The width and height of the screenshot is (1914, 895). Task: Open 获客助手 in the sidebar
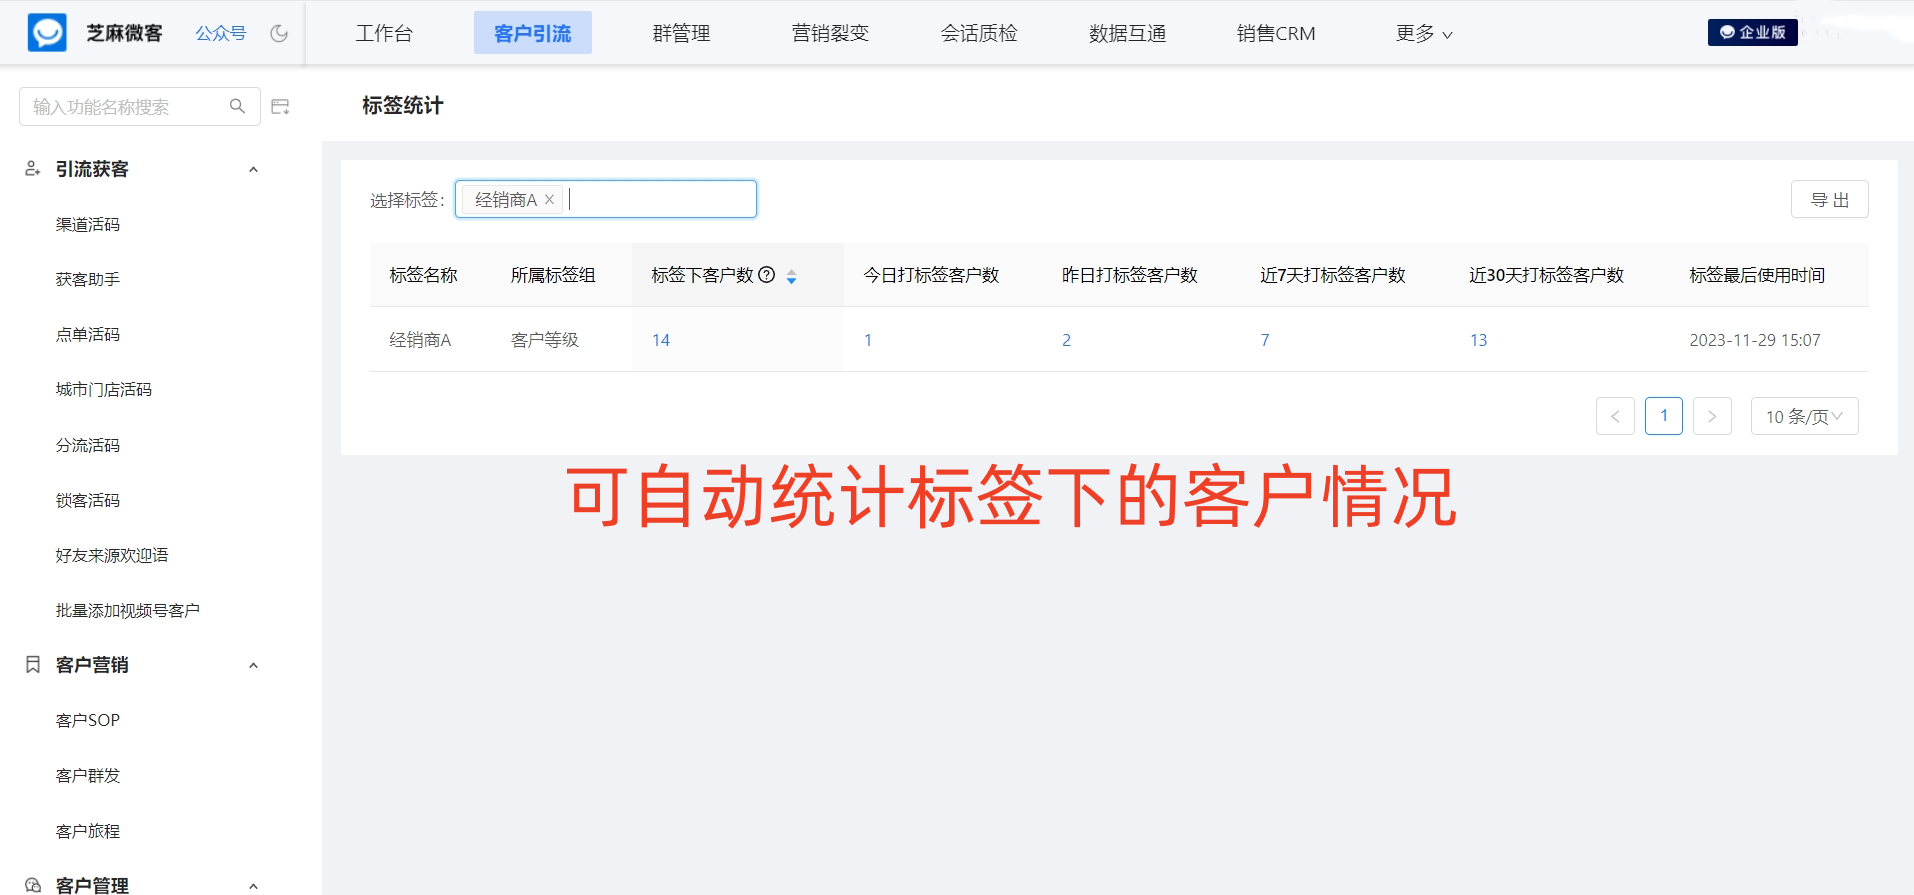(x=88, y=279)
